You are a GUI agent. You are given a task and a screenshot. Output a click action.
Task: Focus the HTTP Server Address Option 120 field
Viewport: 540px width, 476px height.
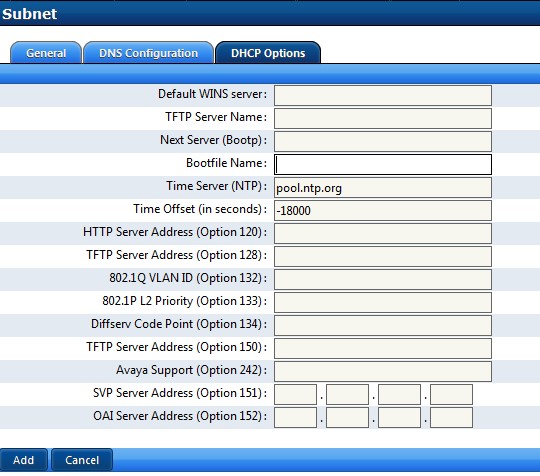(383, 234)
